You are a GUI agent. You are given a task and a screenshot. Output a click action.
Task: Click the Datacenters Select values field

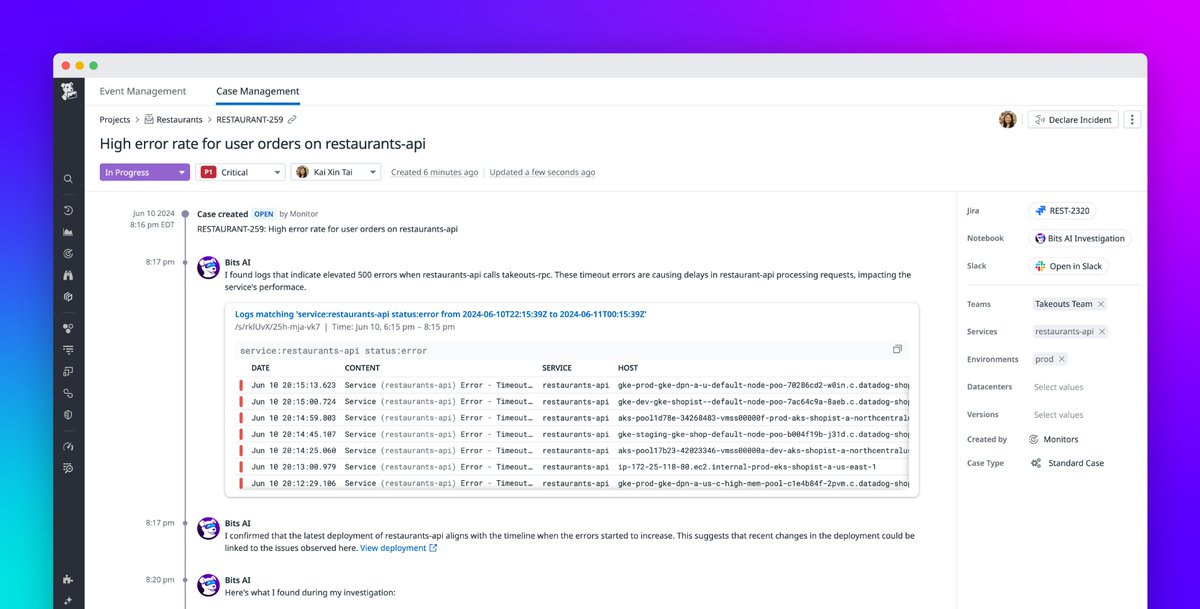[1060, 389]
